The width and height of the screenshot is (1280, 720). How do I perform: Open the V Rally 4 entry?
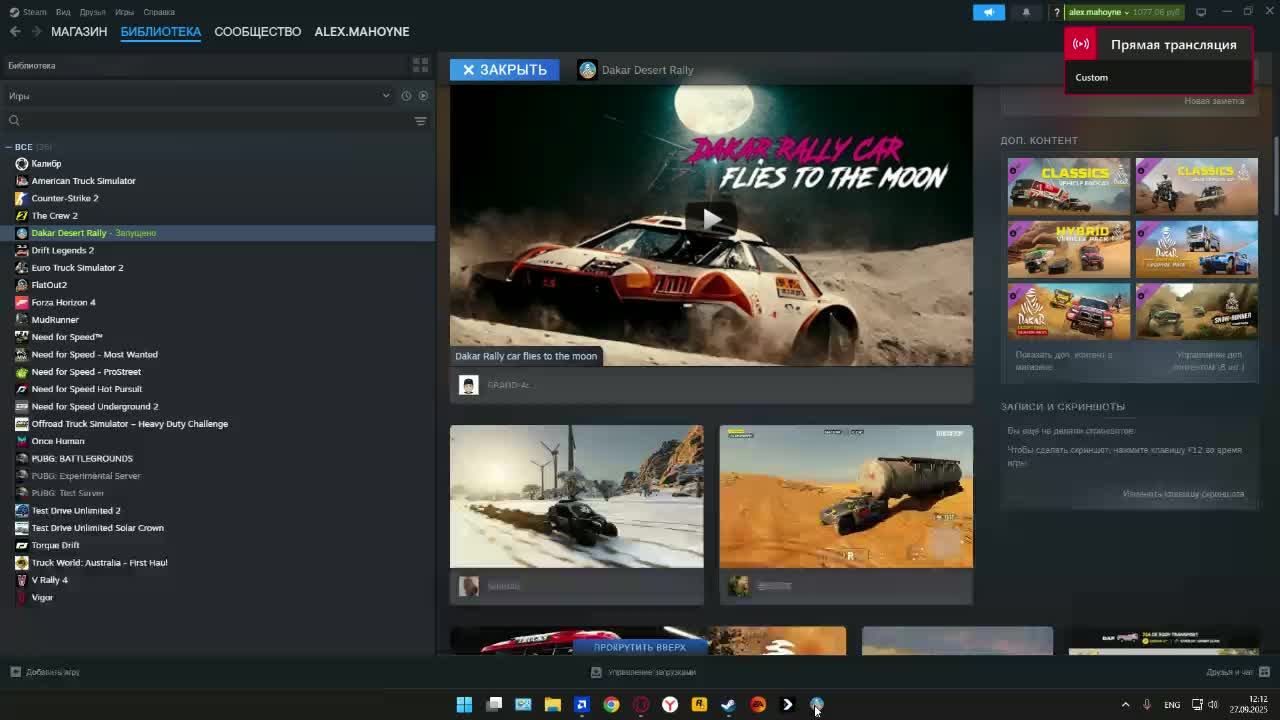click(x=49, y=580)
